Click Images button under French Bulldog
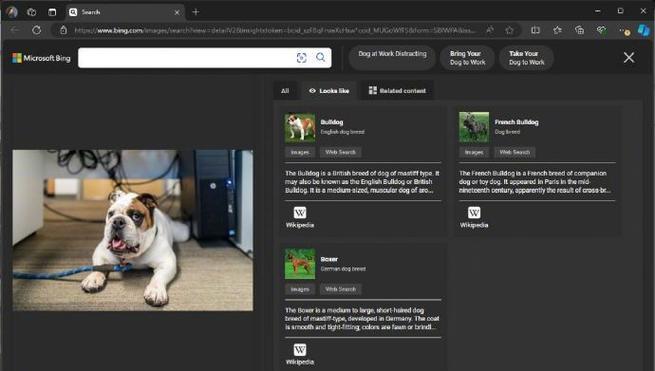The image size is (655, 371). tap(474, 152)
